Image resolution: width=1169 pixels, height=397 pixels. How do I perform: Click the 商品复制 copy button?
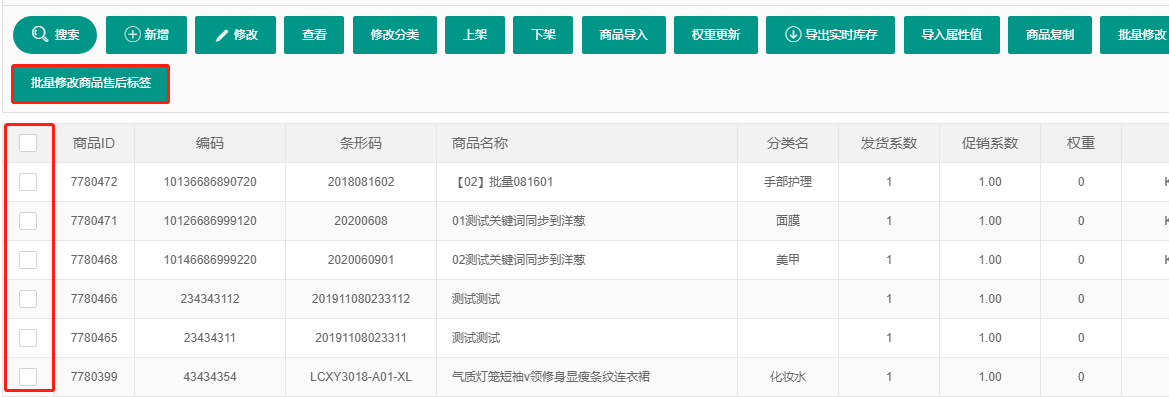click(1050, 35)
